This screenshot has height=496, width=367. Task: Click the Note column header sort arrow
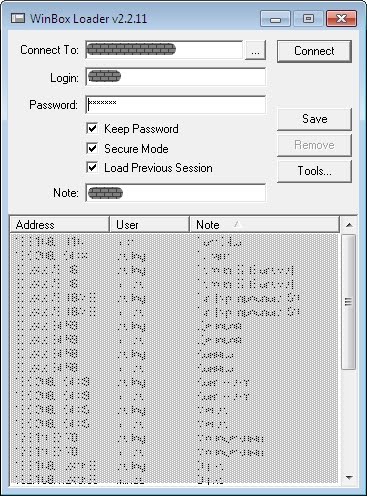point(236,224)
